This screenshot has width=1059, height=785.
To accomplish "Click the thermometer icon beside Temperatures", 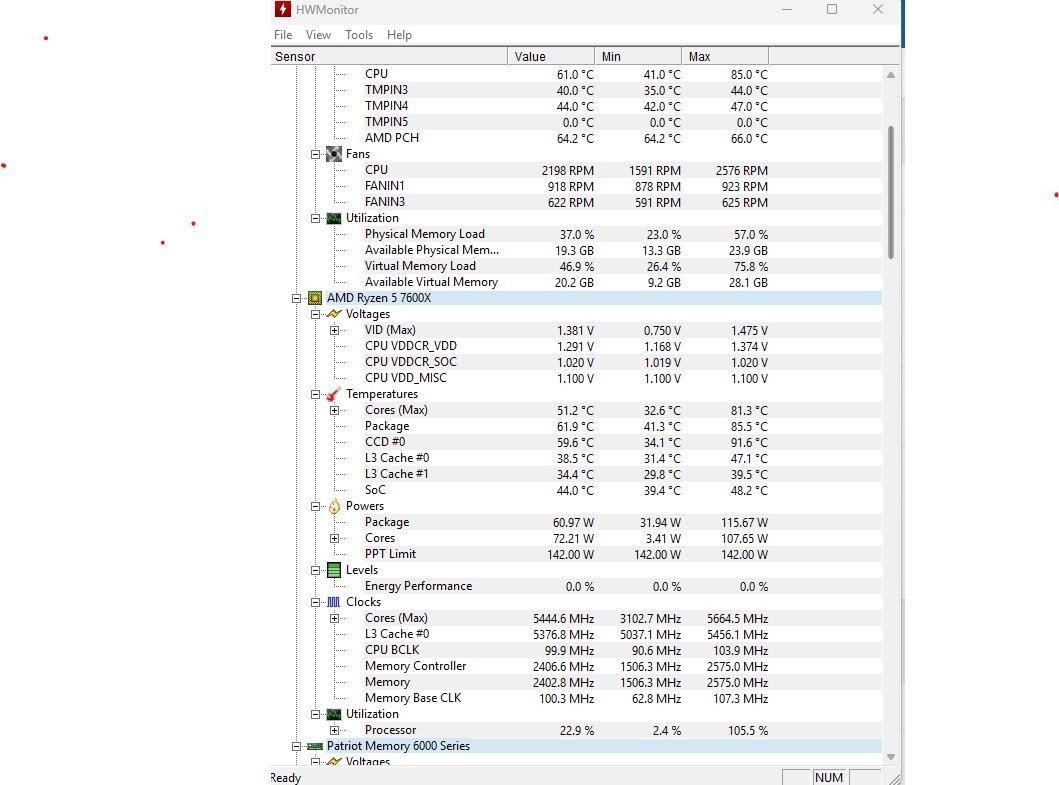I will point(333,394).
